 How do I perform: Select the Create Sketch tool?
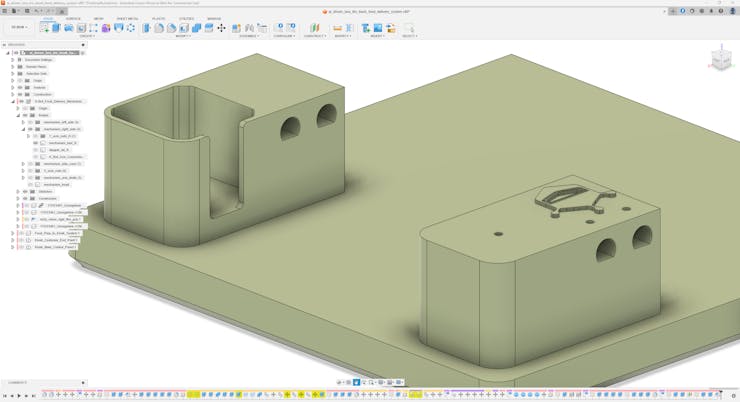(x=44, y=28)
